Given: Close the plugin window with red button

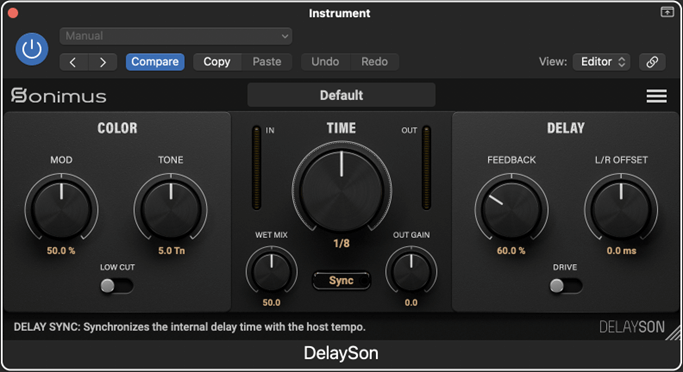Looking at the screenshot, I should point(13,13).
